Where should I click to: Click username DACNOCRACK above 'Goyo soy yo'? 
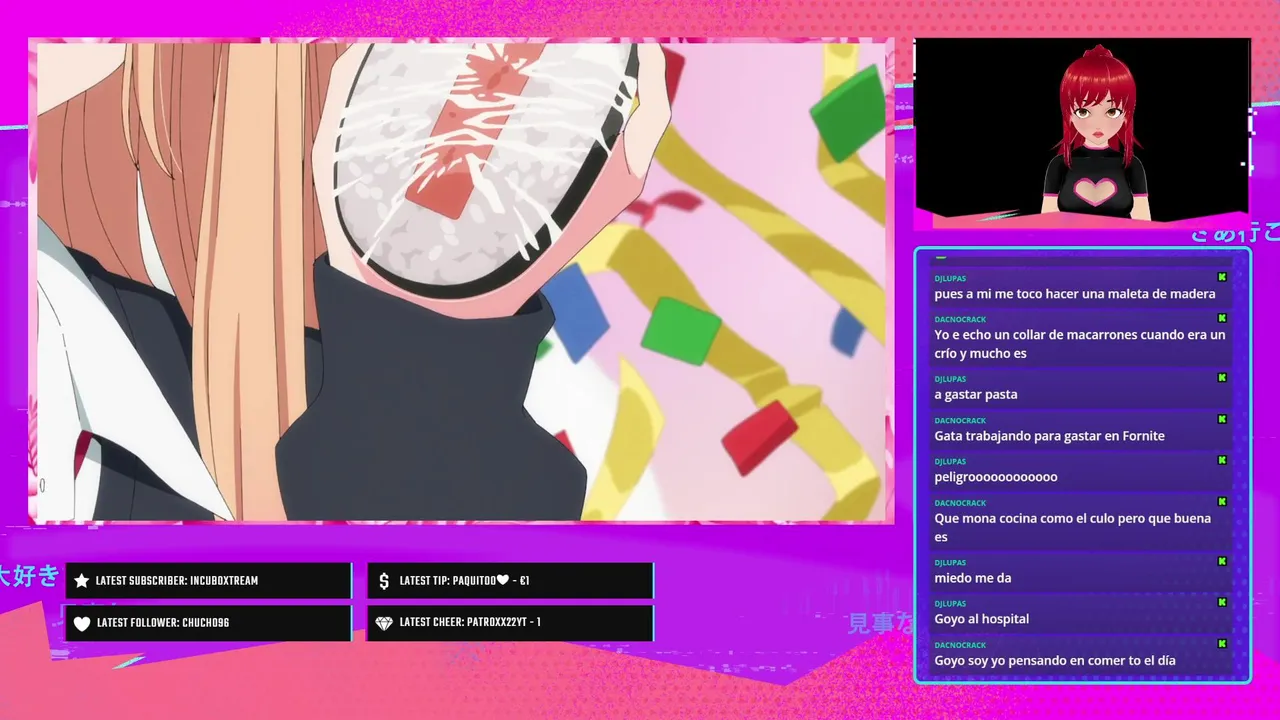[x=960, y=645]
